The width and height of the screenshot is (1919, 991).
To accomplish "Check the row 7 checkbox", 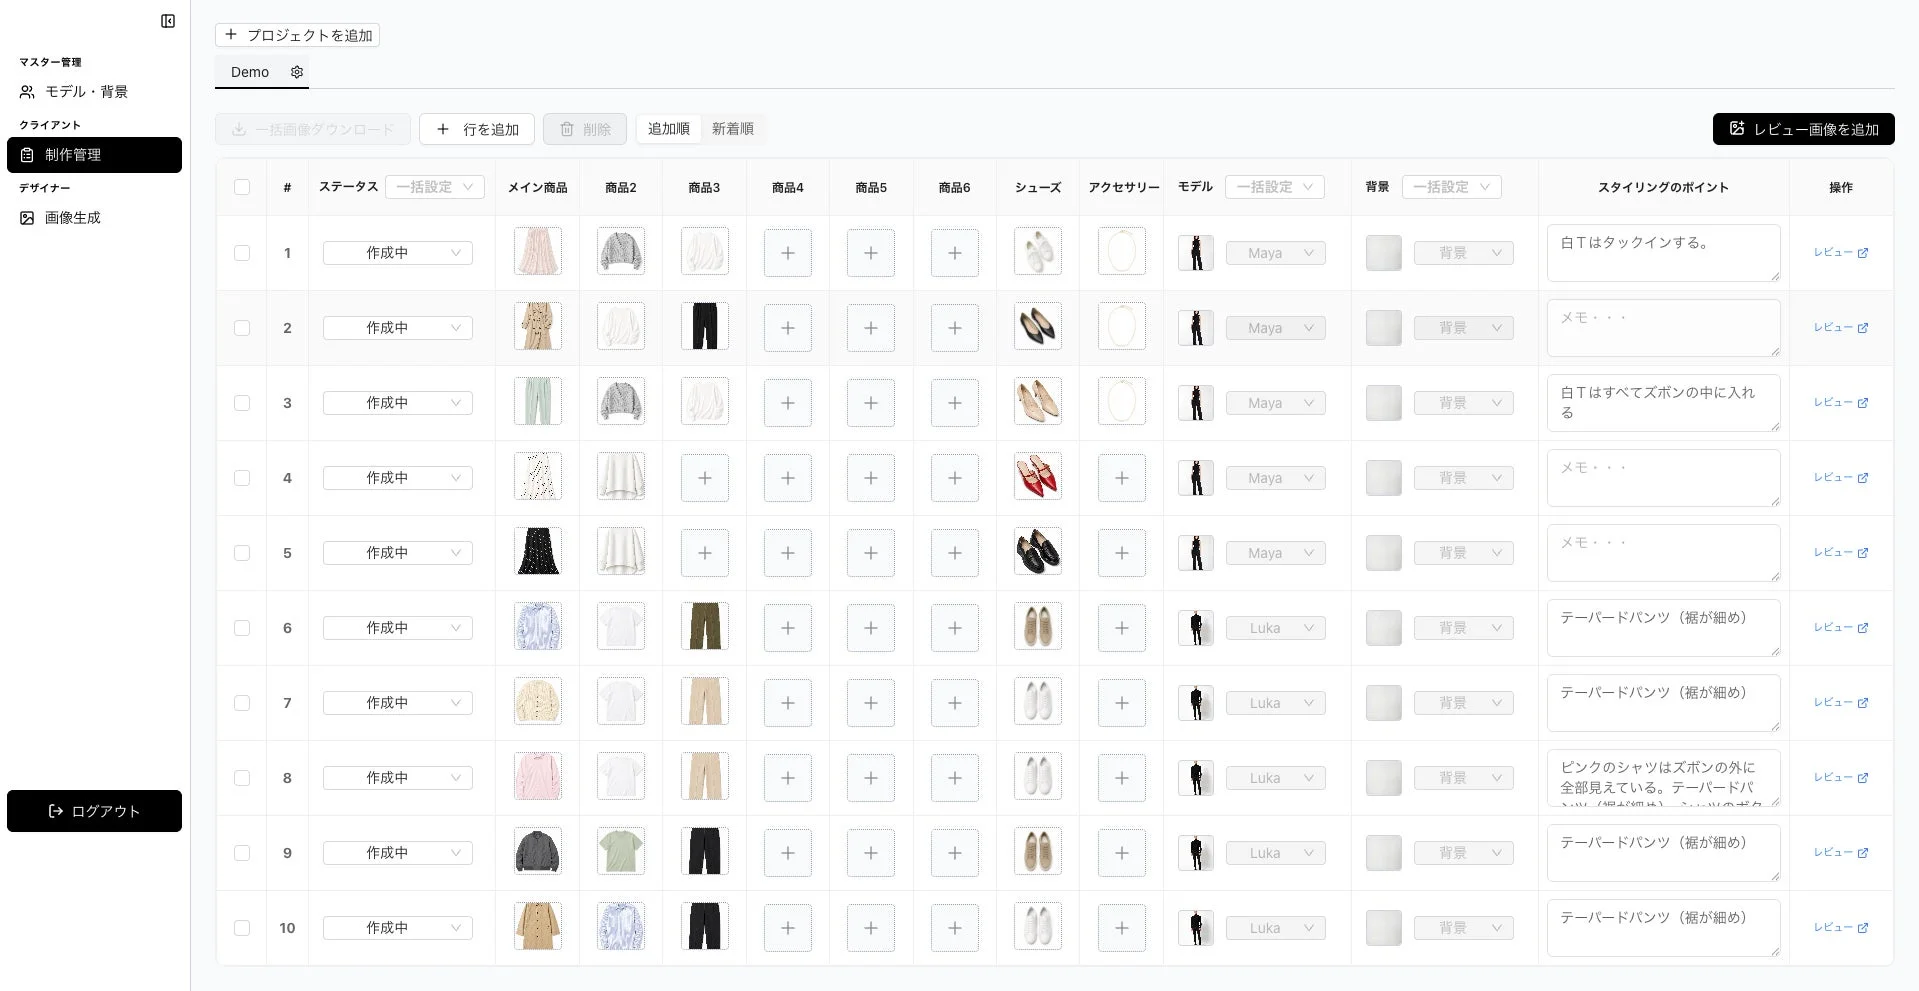I will pos(242,703).
